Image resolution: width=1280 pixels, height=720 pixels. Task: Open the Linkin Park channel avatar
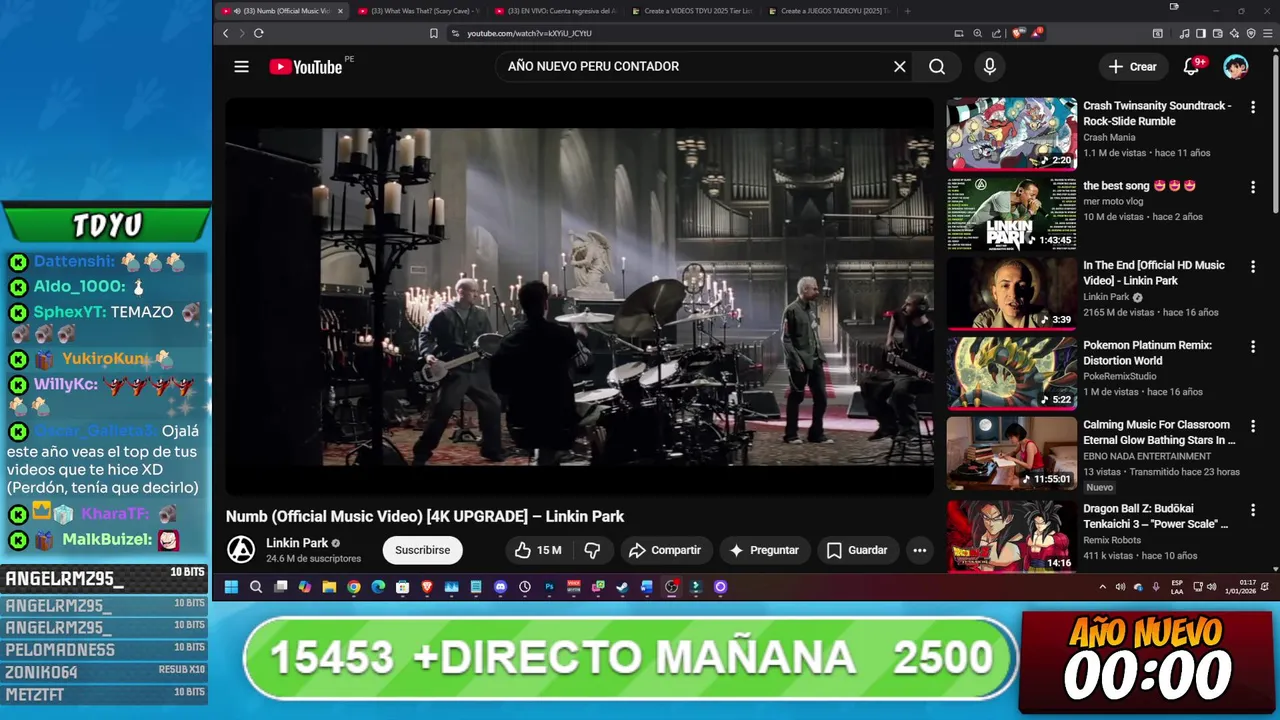pos(240,550)
